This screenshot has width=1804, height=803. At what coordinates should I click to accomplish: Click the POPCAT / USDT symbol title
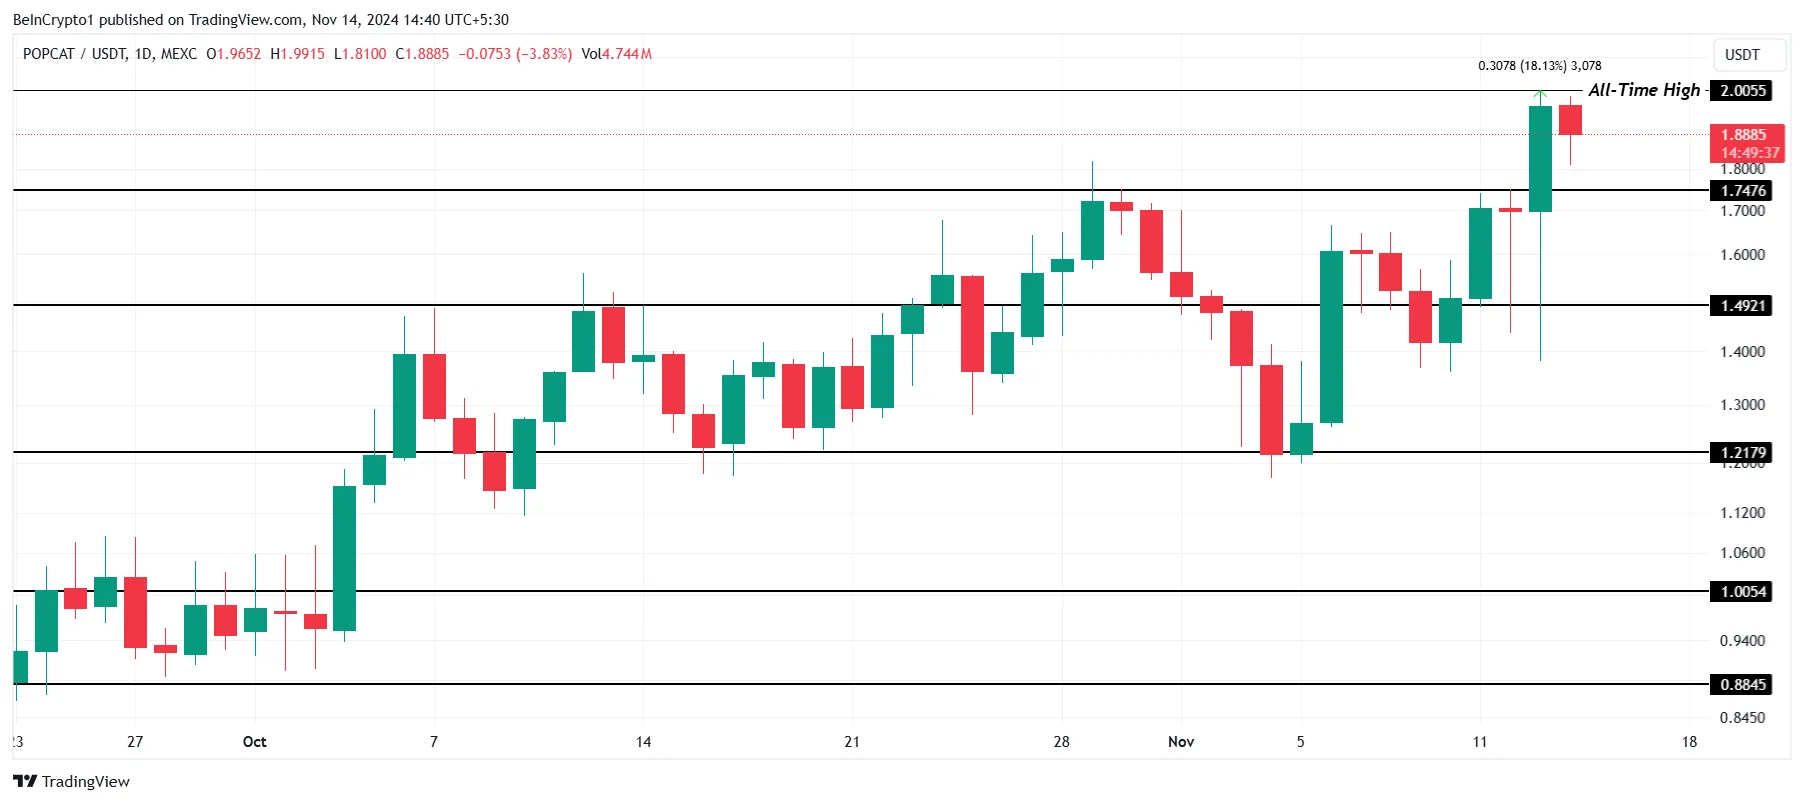(109, 54)
